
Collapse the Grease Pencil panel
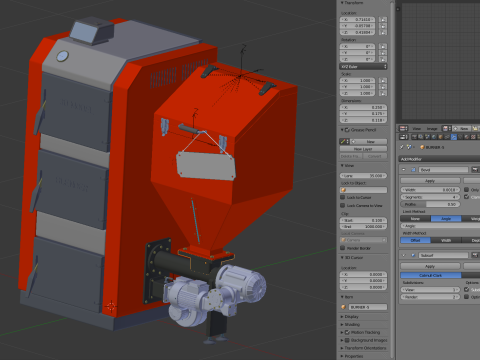342,130
